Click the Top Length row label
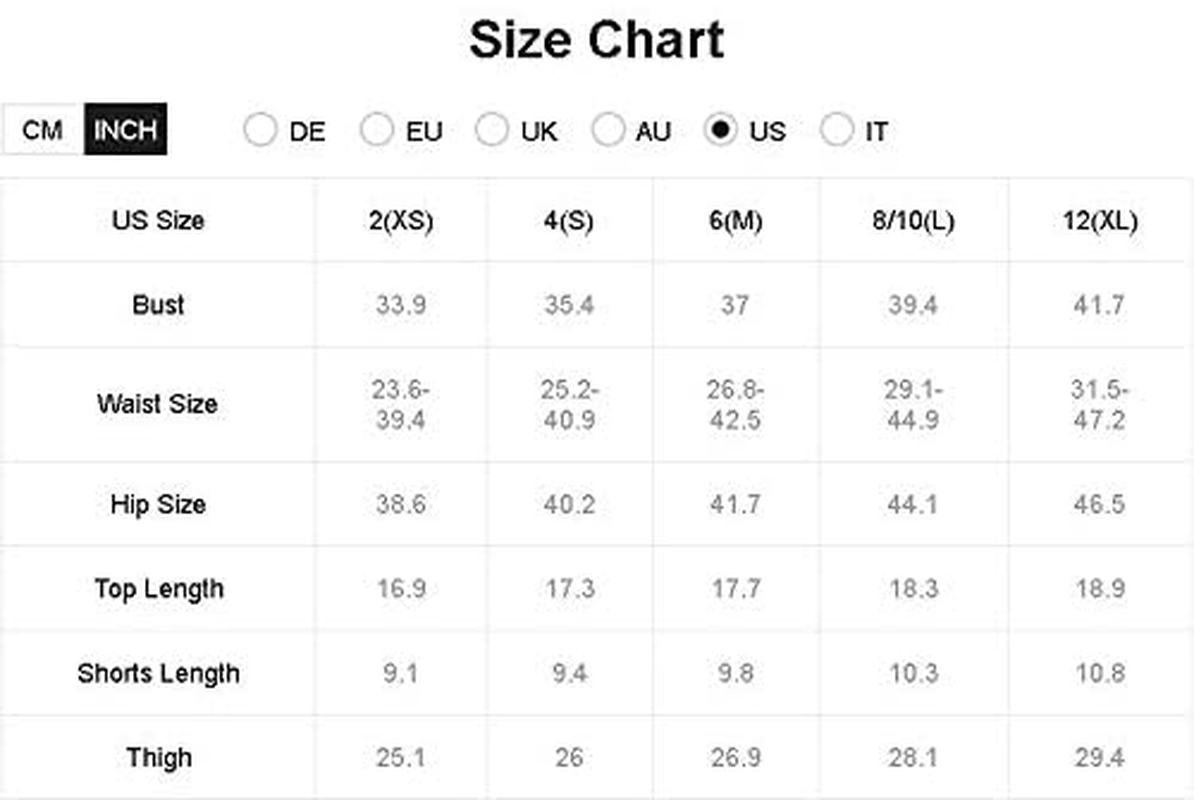The width and height of the screenshot is (1194, 800). click(x=159, y=588)
